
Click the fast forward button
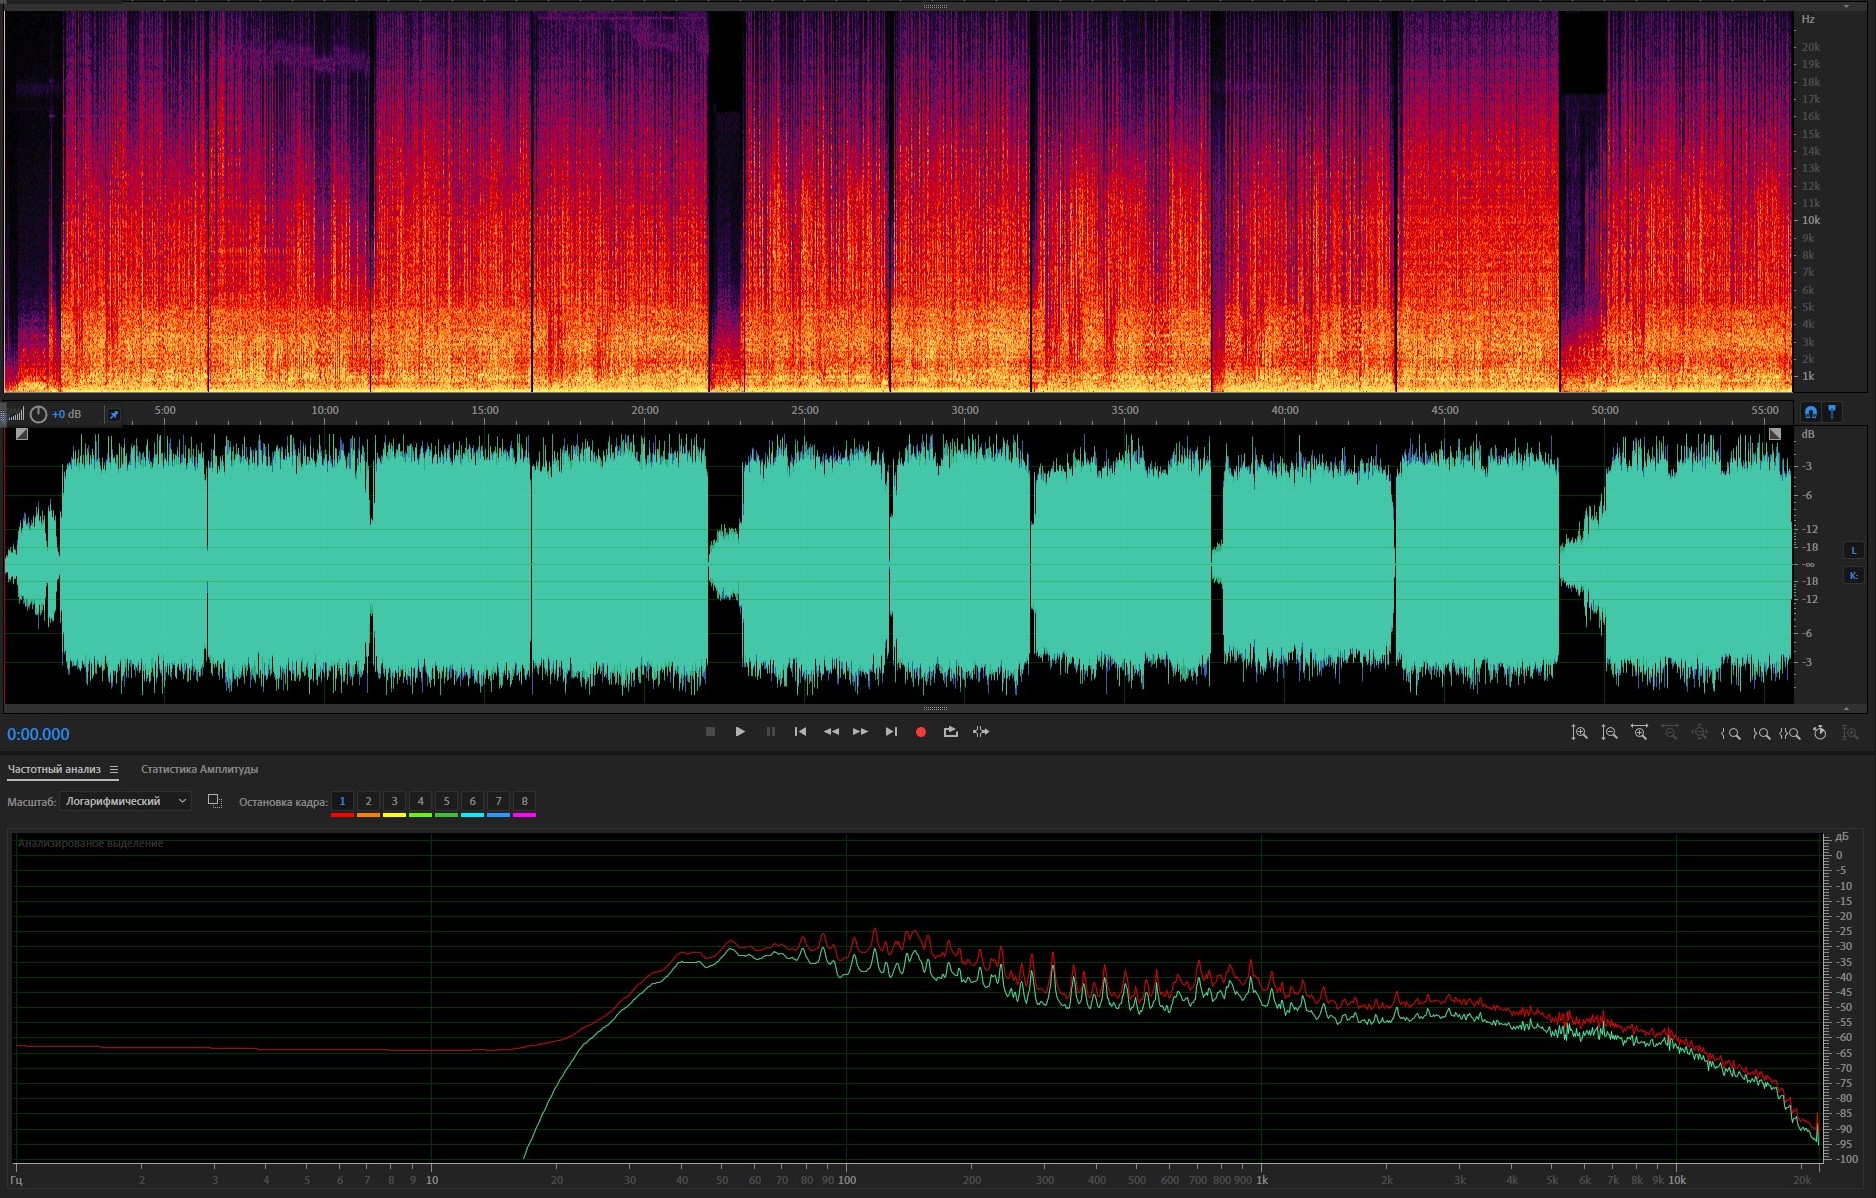[860, 732]
